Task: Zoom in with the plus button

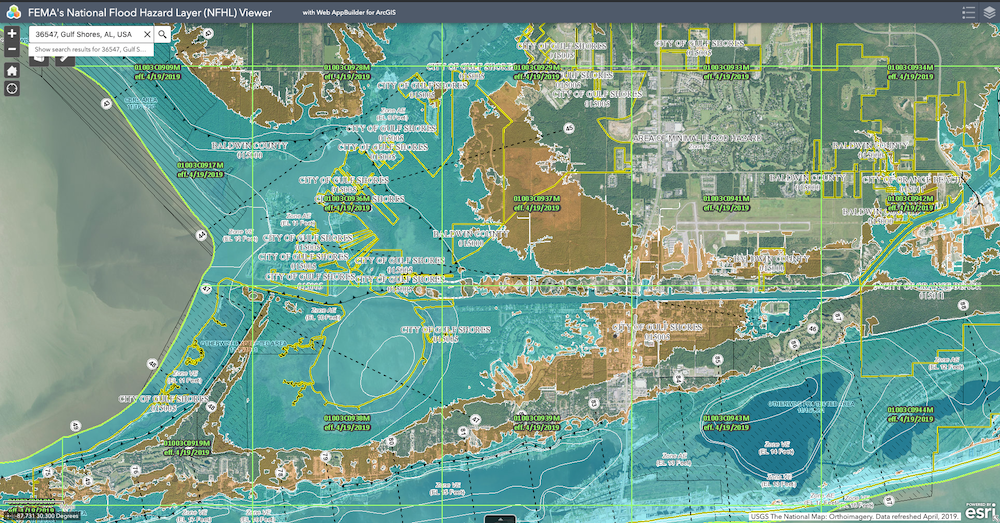Action: pyautogui.click(x=11, y=34)
